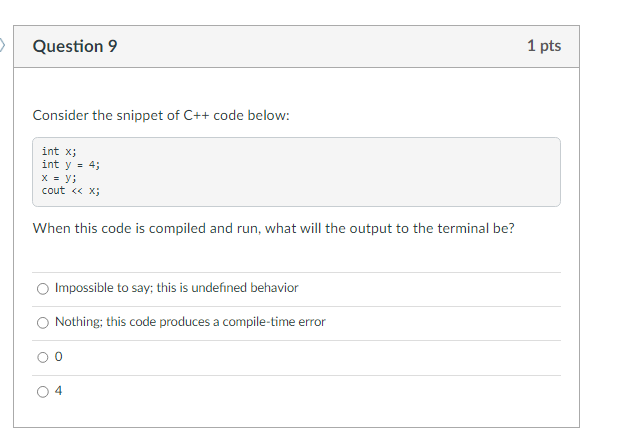The image size is (624, 438).
Task: Click the "When this code is compiled" prompt
Action: 273,228
